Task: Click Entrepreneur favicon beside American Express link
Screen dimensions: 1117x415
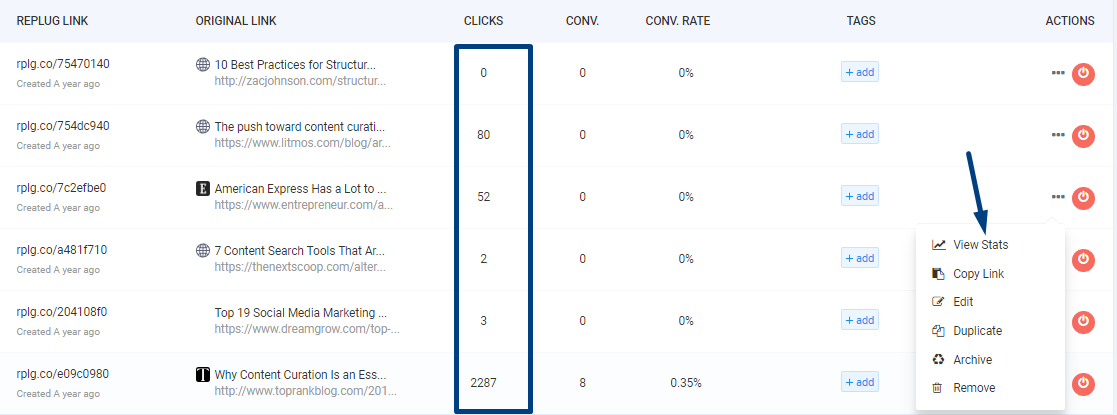Action: click(x=203, y=188)
